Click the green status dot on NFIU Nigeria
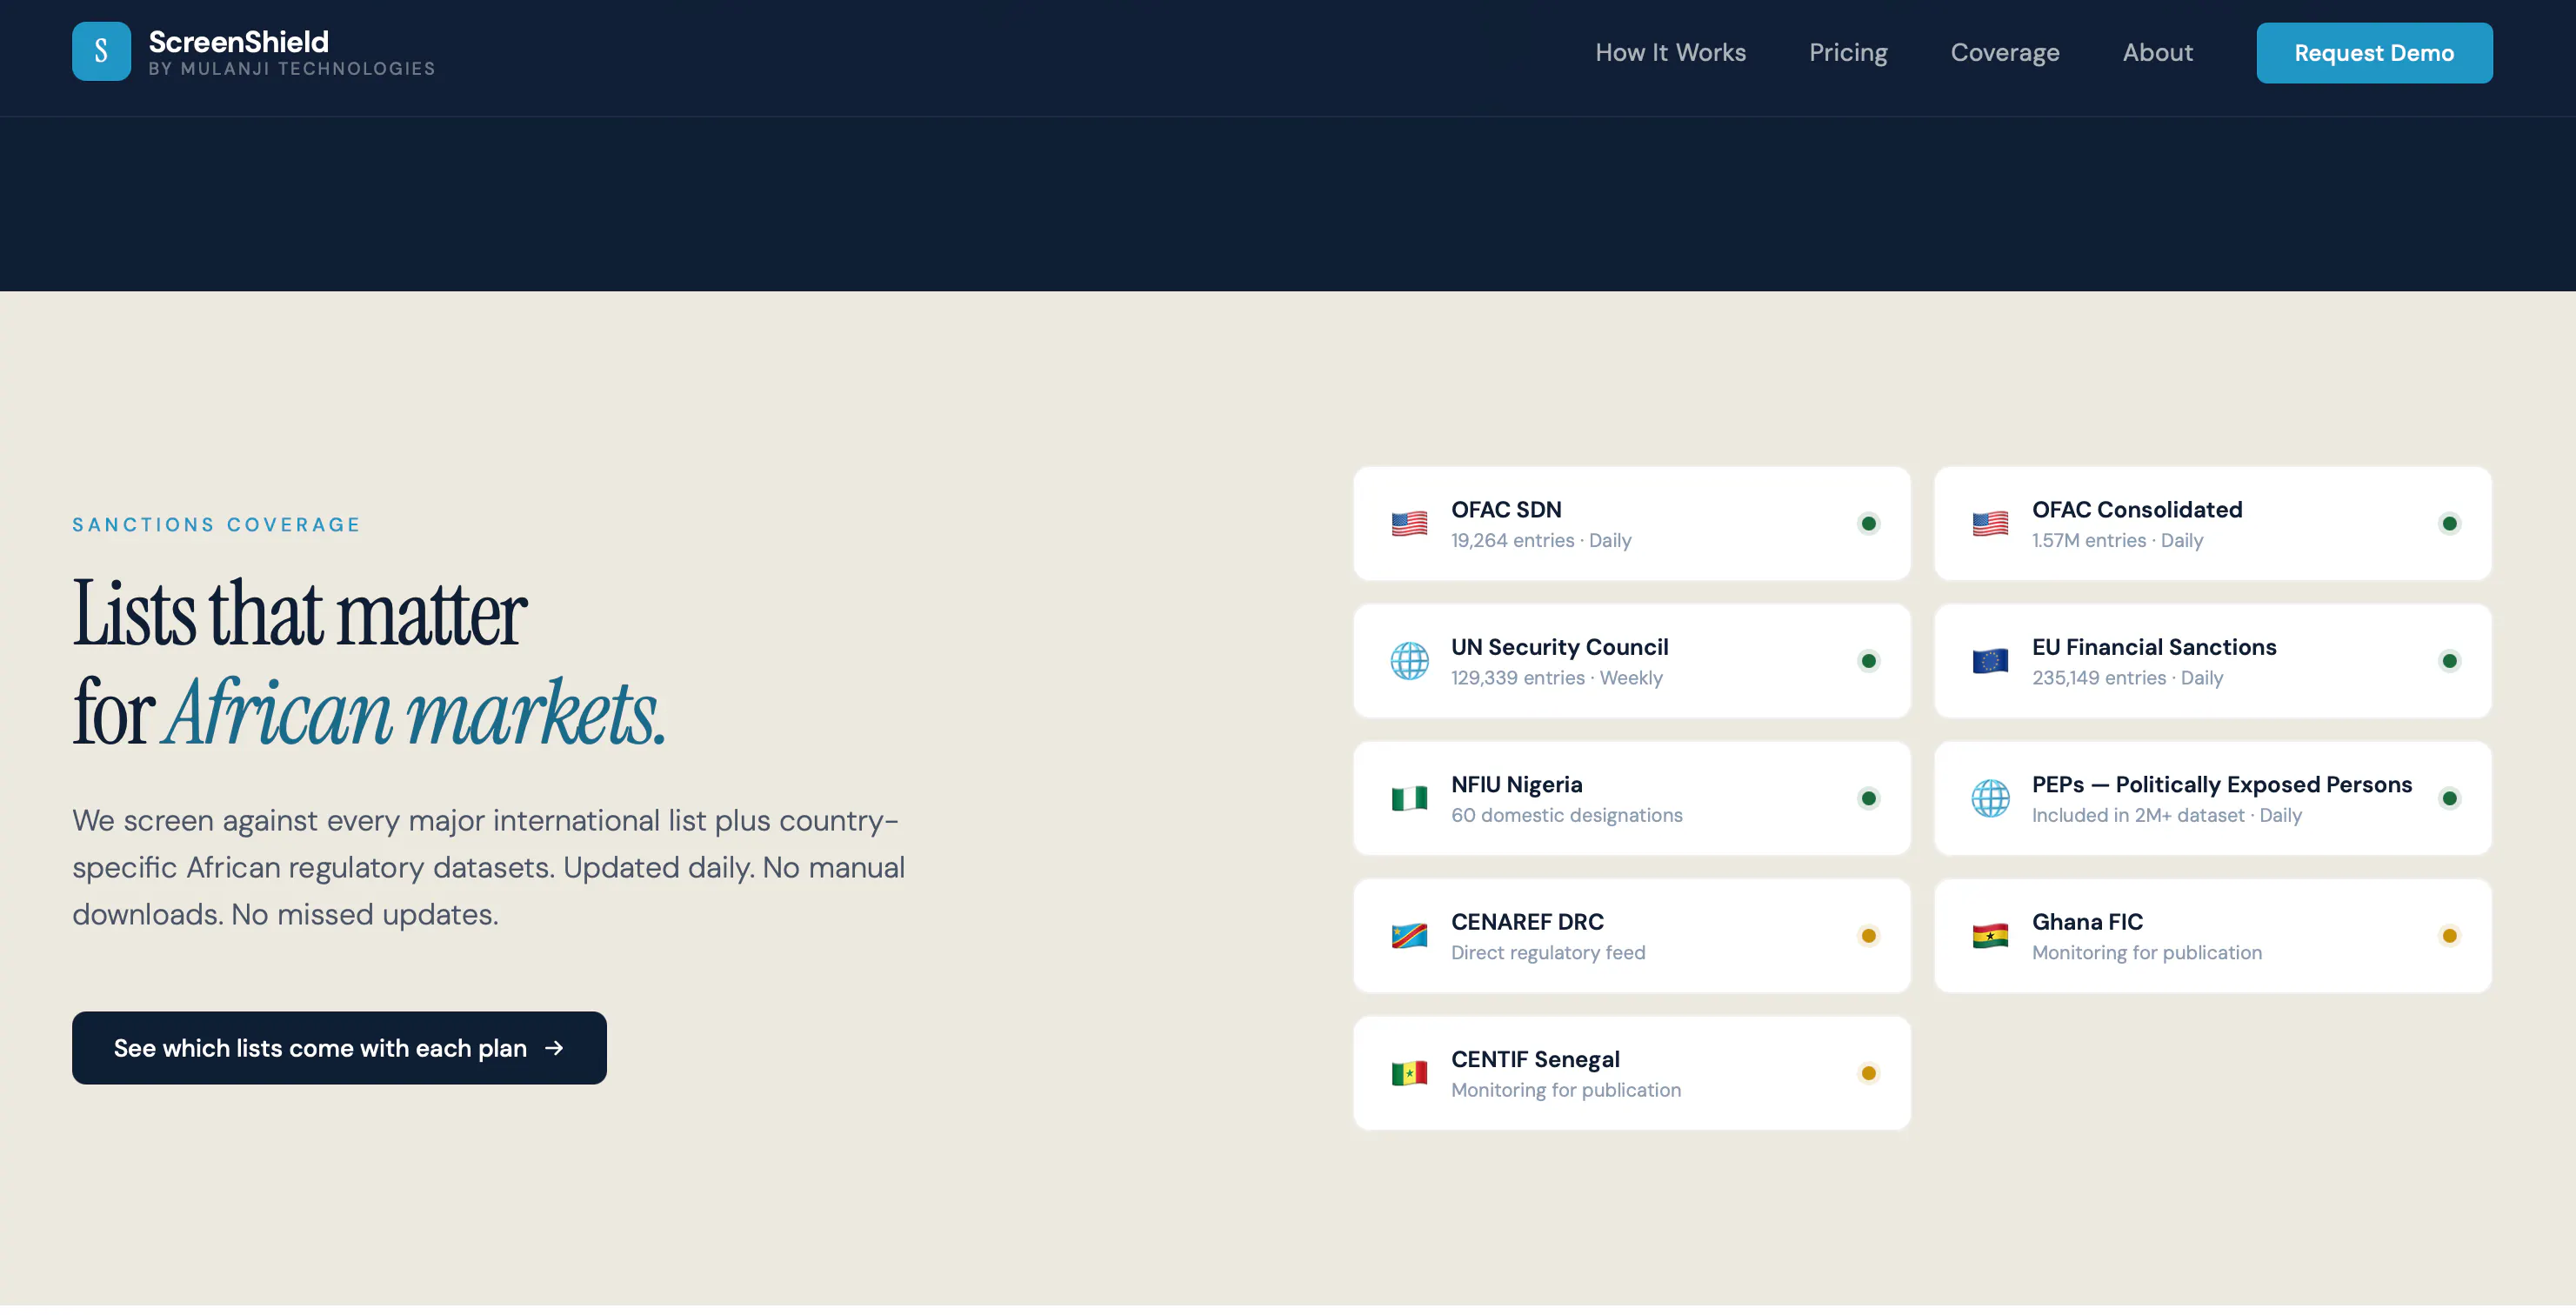This screenshot has height=1315, width=2576. pos(1868,799)
